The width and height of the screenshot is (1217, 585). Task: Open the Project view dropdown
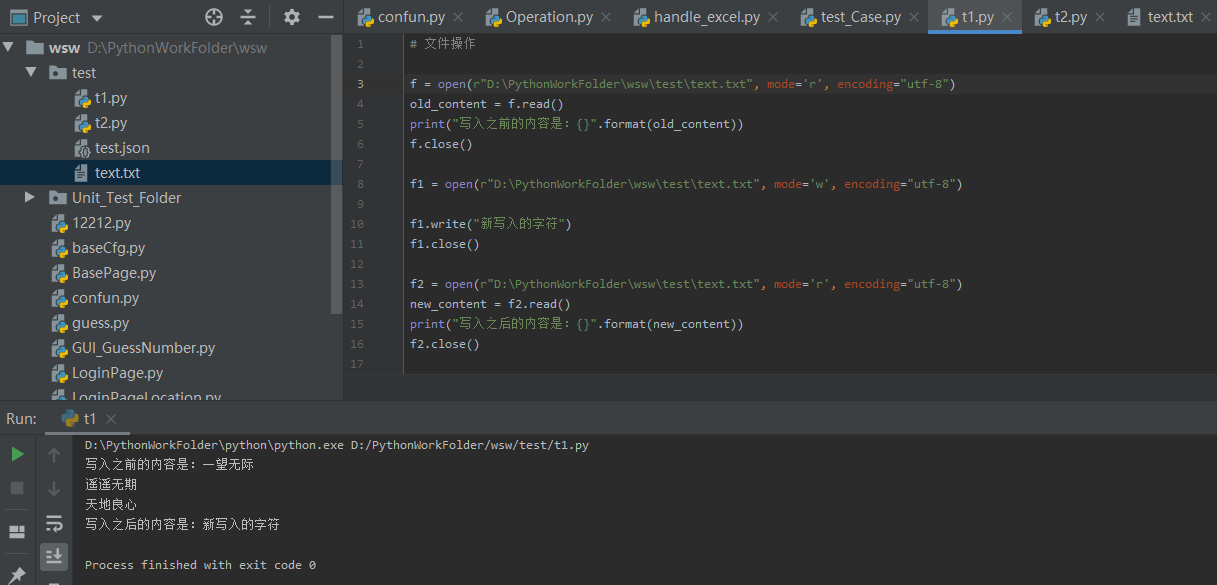point(97,18)
